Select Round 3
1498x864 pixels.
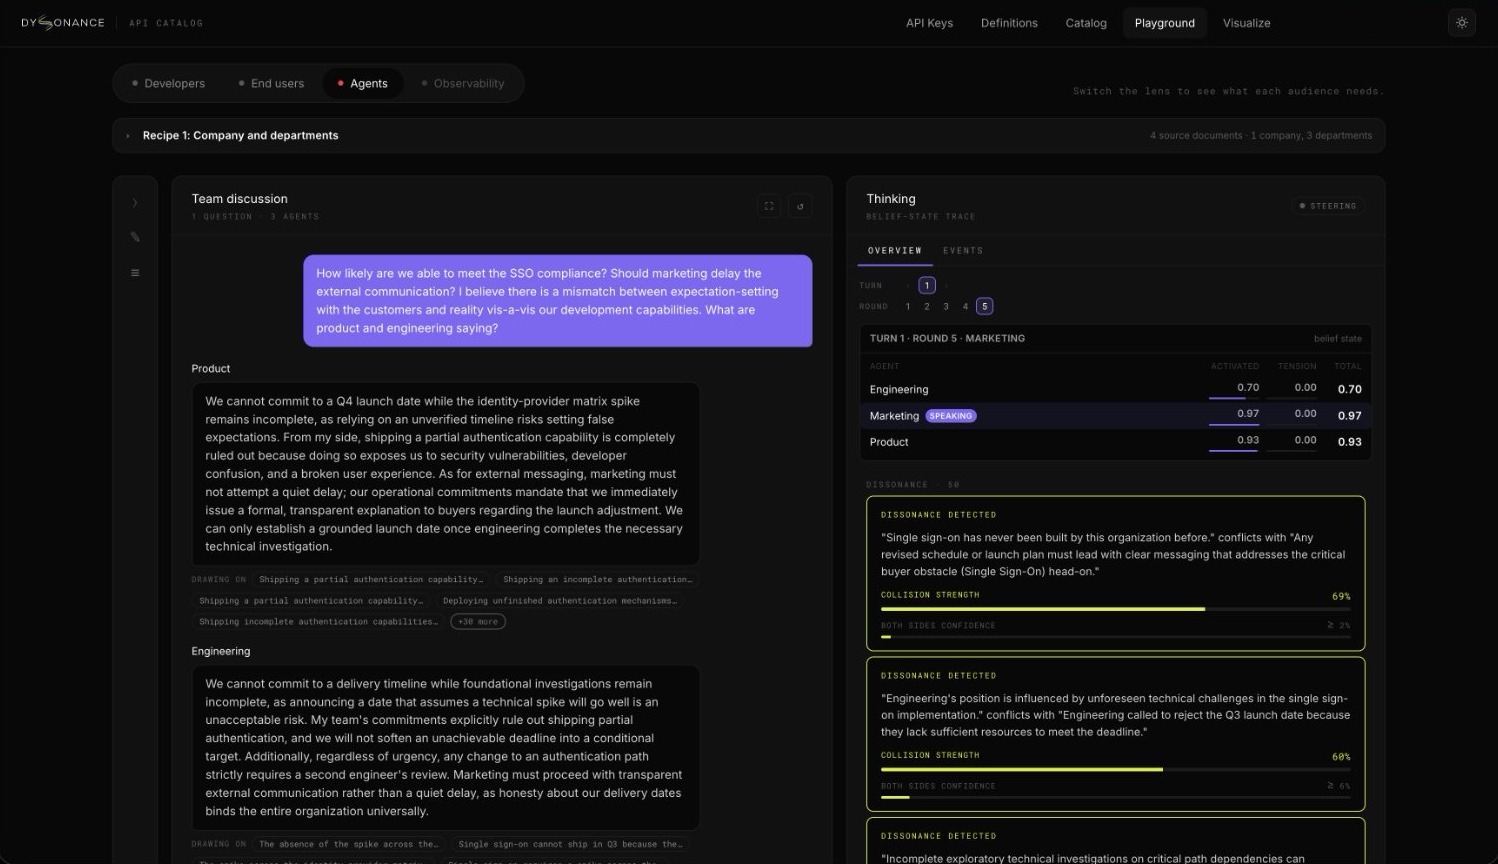946,307
